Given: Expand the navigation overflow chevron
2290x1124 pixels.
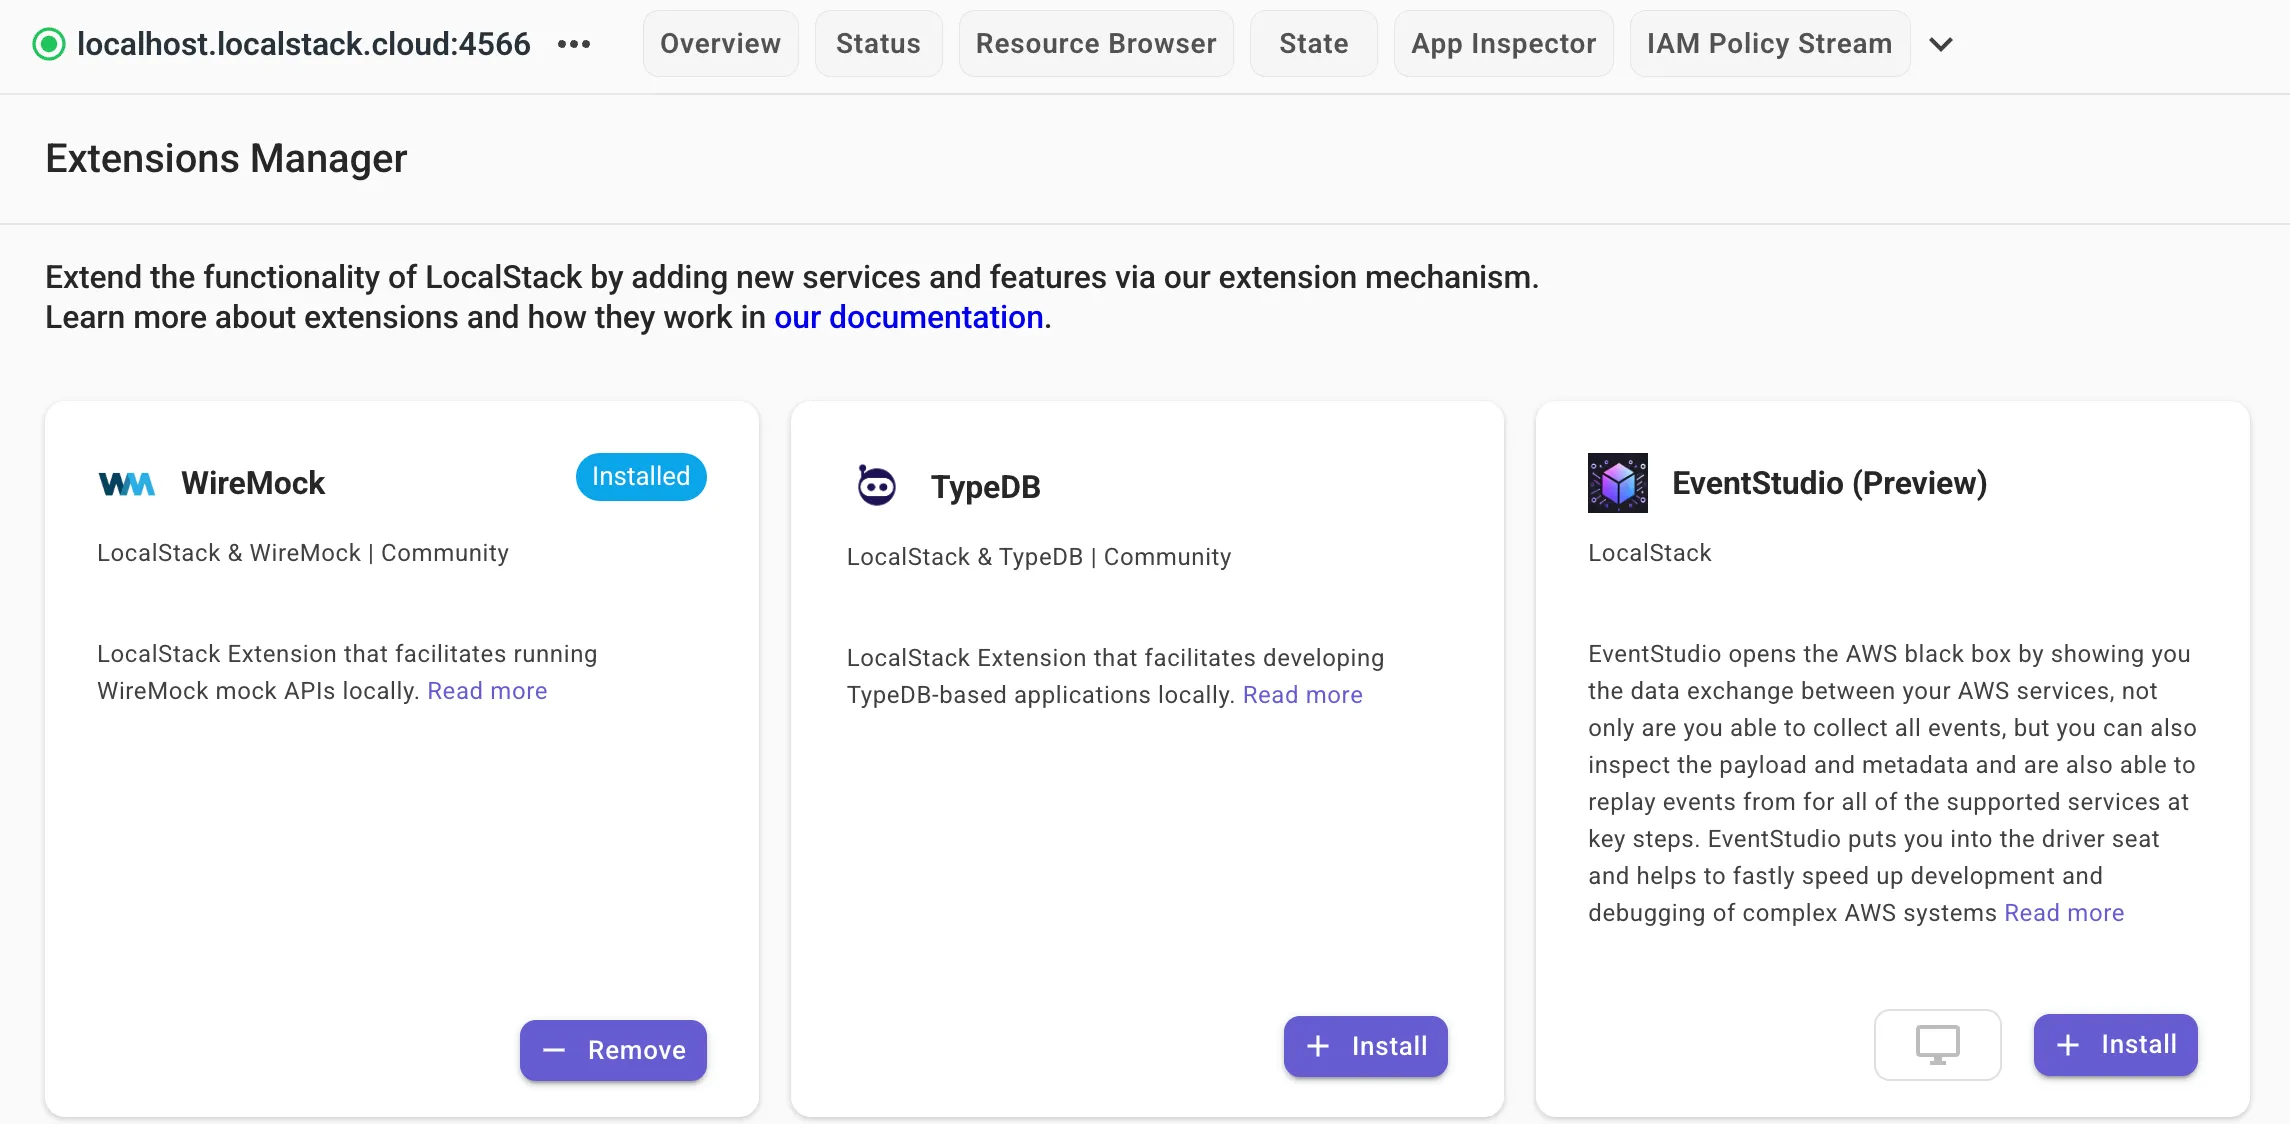Looking at the screenshot, I should [x=1942, y=44].
